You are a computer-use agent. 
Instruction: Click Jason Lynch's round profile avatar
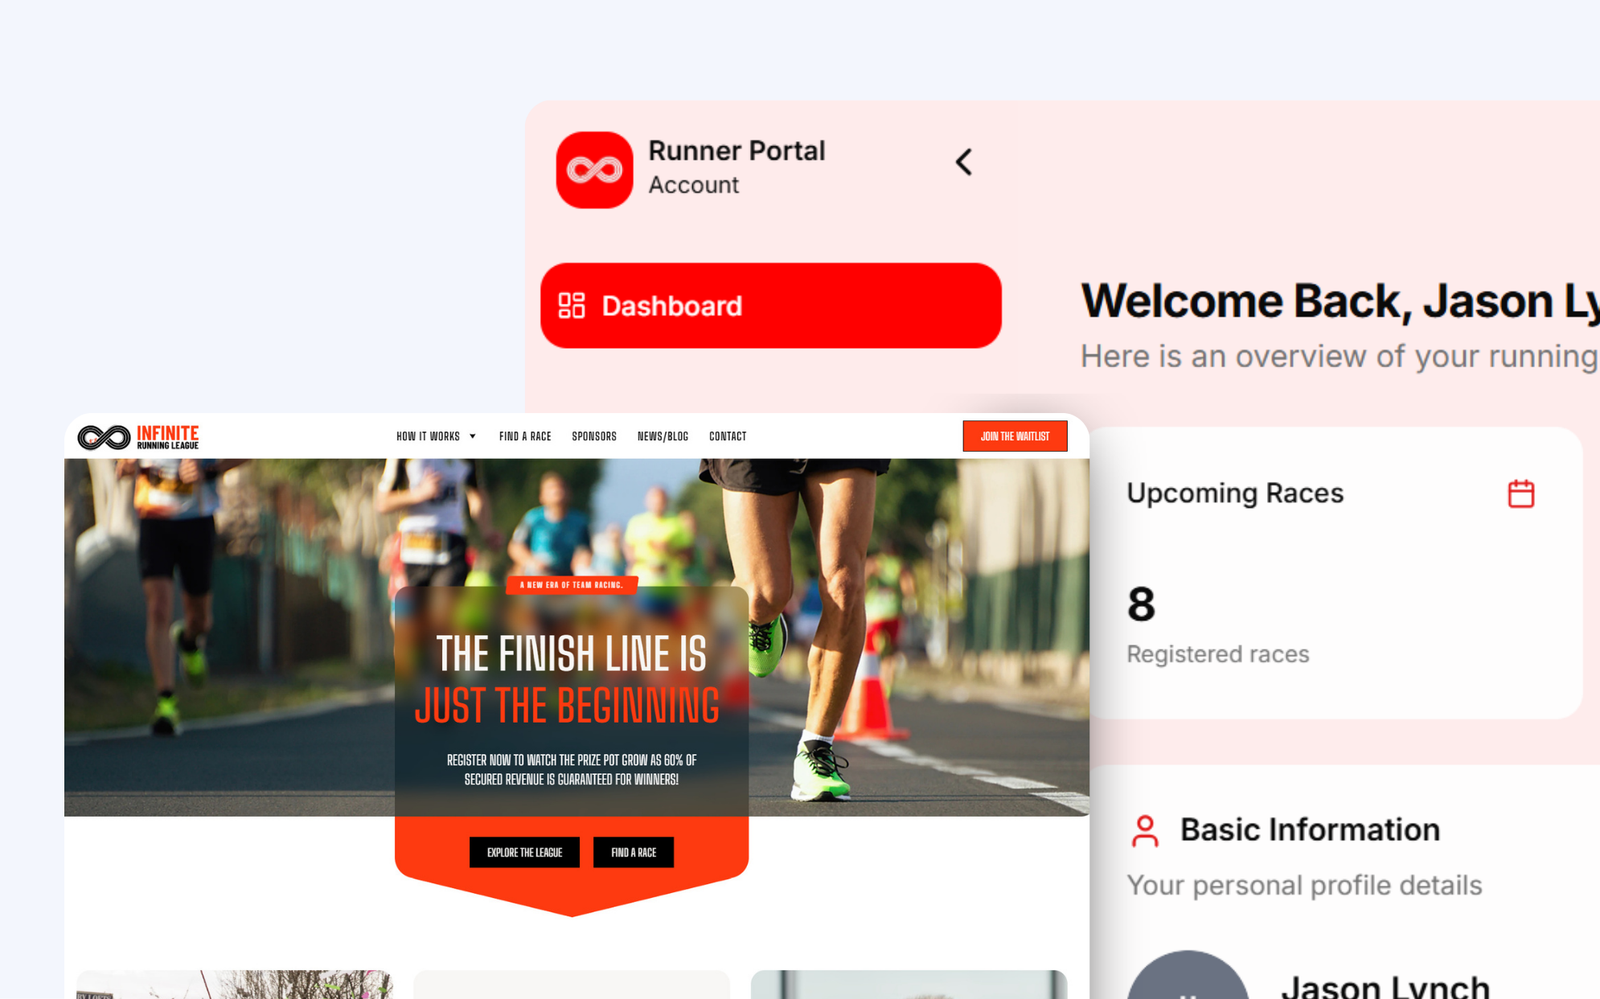[x=1188, y=980]
